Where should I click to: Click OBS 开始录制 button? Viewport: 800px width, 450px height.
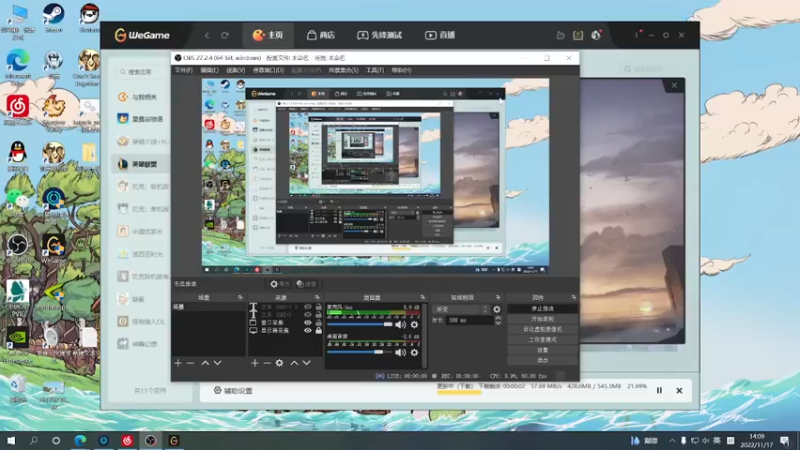542,319
